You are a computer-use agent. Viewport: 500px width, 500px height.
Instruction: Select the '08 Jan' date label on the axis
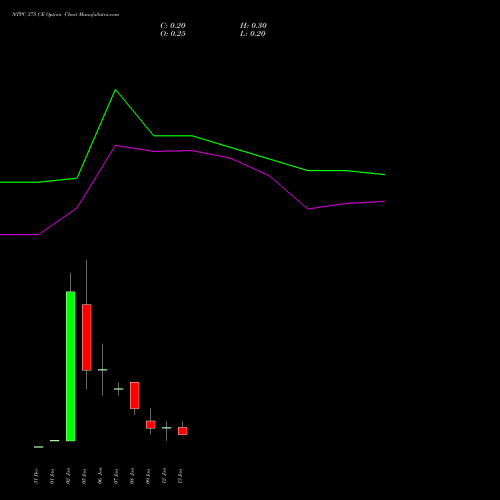tap(132, 476)
